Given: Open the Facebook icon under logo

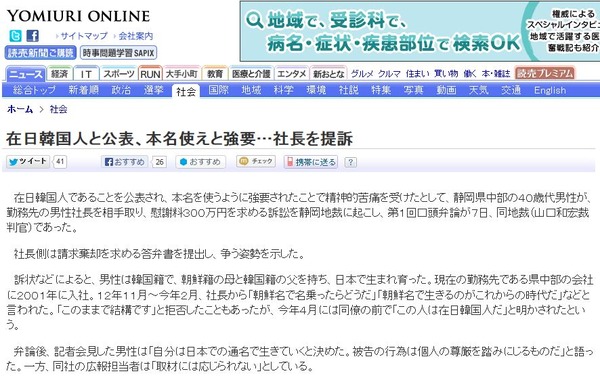Looking at the screenshot, I should click(x=33, y=36).
